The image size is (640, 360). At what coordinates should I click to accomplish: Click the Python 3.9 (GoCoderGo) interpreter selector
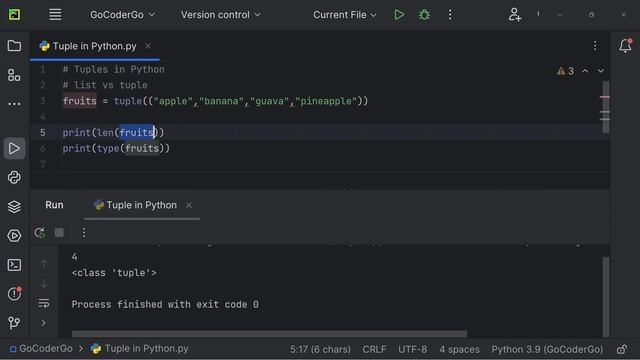click(547, 349)
